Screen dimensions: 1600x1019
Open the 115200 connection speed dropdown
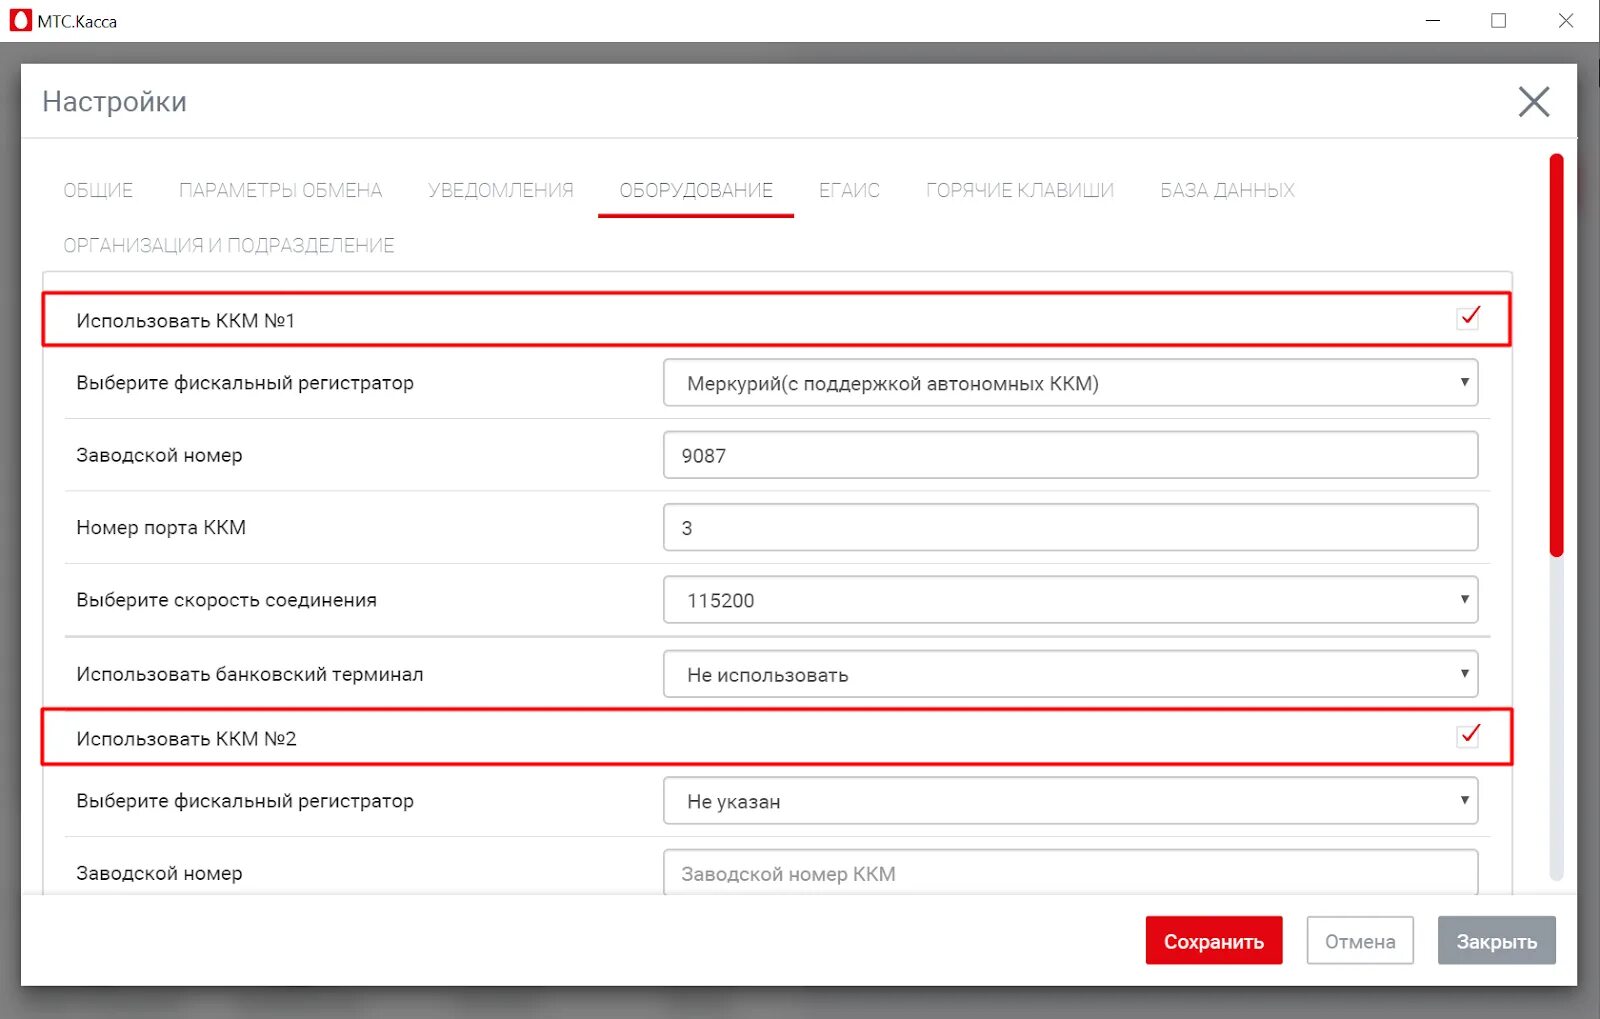[1070, 600]
